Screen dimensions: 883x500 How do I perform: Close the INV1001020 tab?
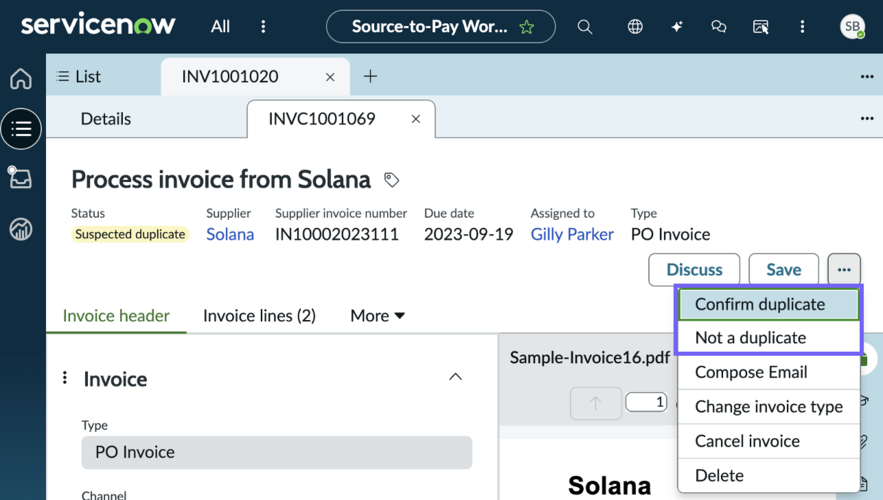pos(330,77)
